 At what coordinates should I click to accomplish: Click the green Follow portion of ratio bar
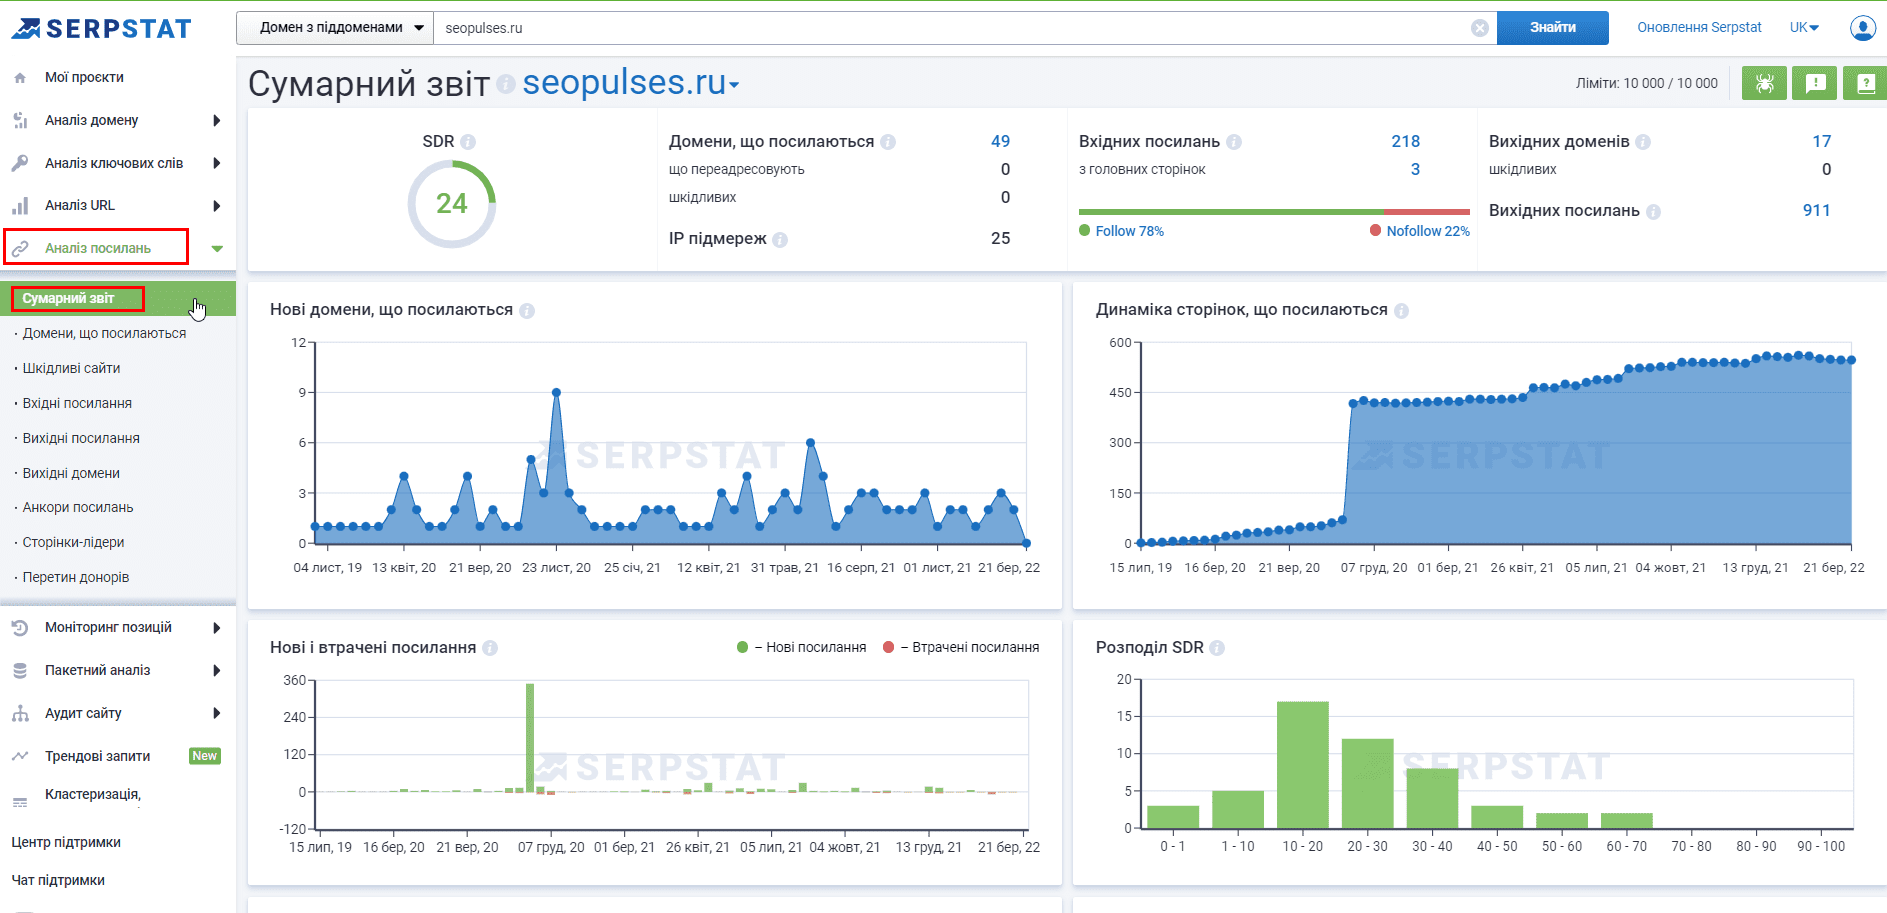pos(1231,212)
